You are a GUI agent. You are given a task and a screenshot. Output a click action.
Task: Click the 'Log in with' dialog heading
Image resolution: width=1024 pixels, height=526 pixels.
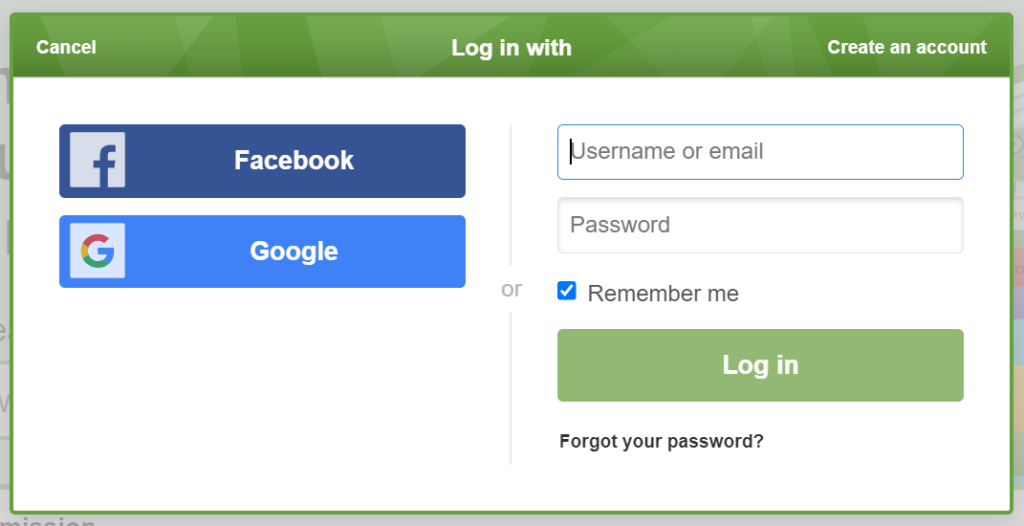(x=511, y=47)
